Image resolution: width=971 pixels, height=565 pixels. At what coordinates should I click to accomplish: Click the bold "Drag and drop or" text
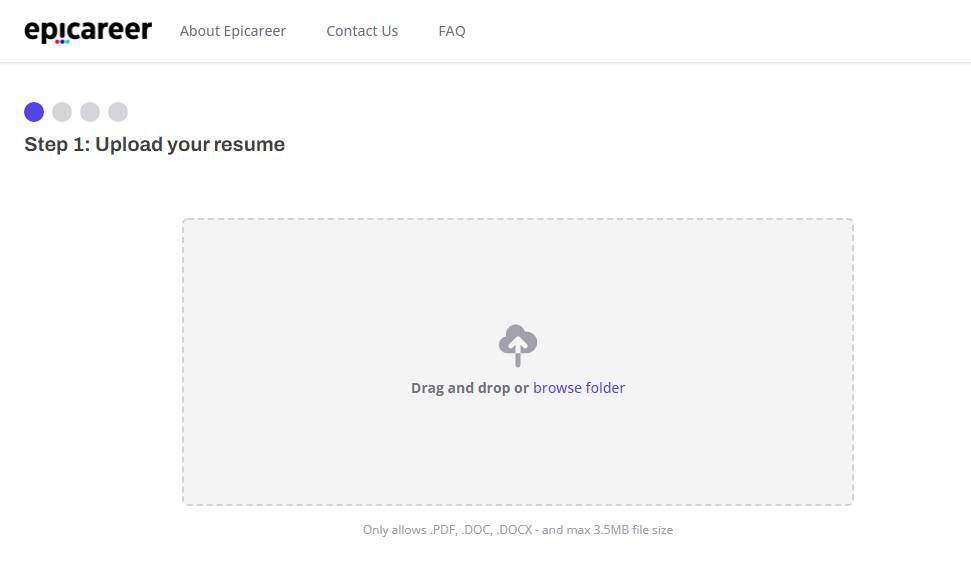pos(470,388)
